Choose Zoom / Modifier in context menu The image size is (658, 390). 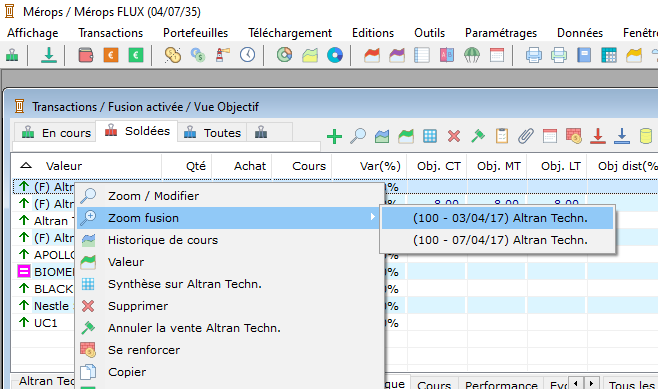click(x=230, y=196)
